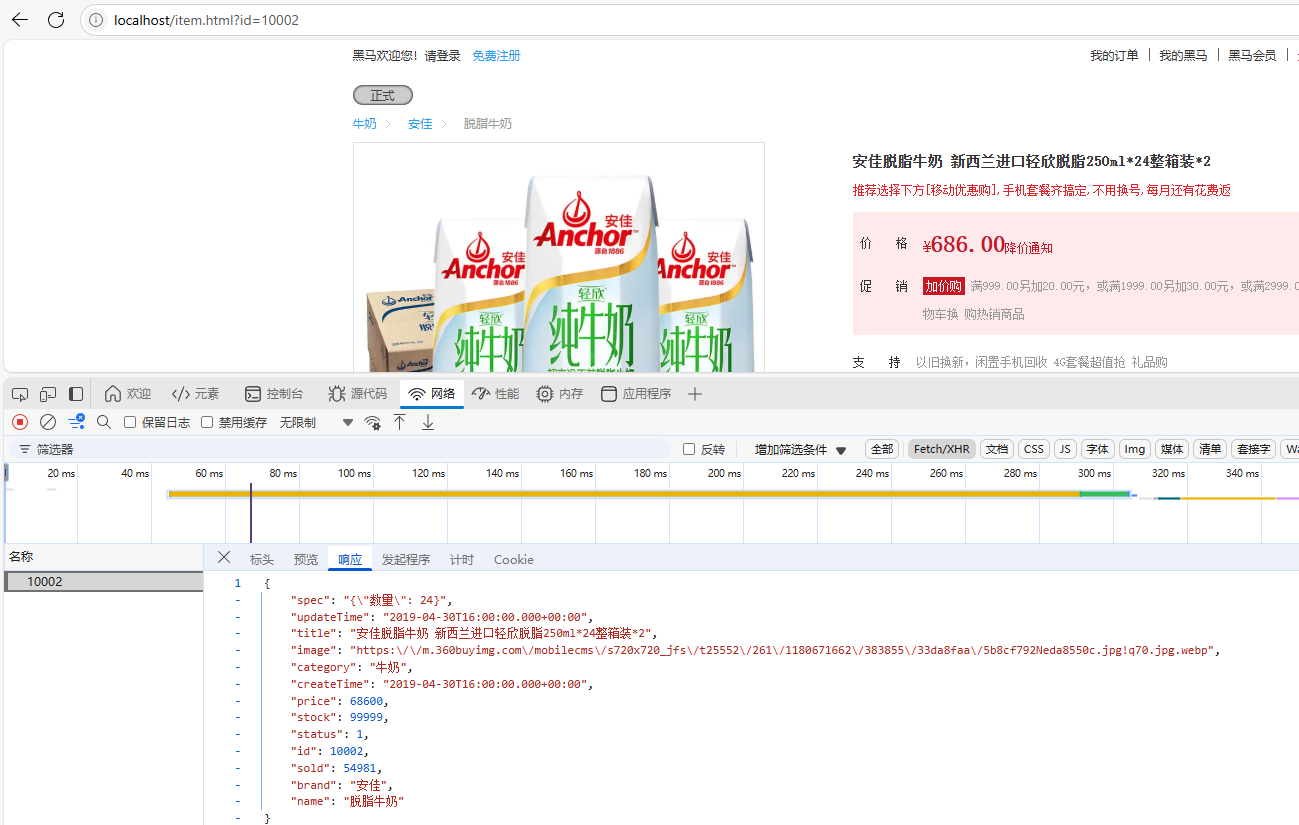1299x825 pixels.
Task: Open the 应用程序 tab
Action: click(x=636, y=394)
